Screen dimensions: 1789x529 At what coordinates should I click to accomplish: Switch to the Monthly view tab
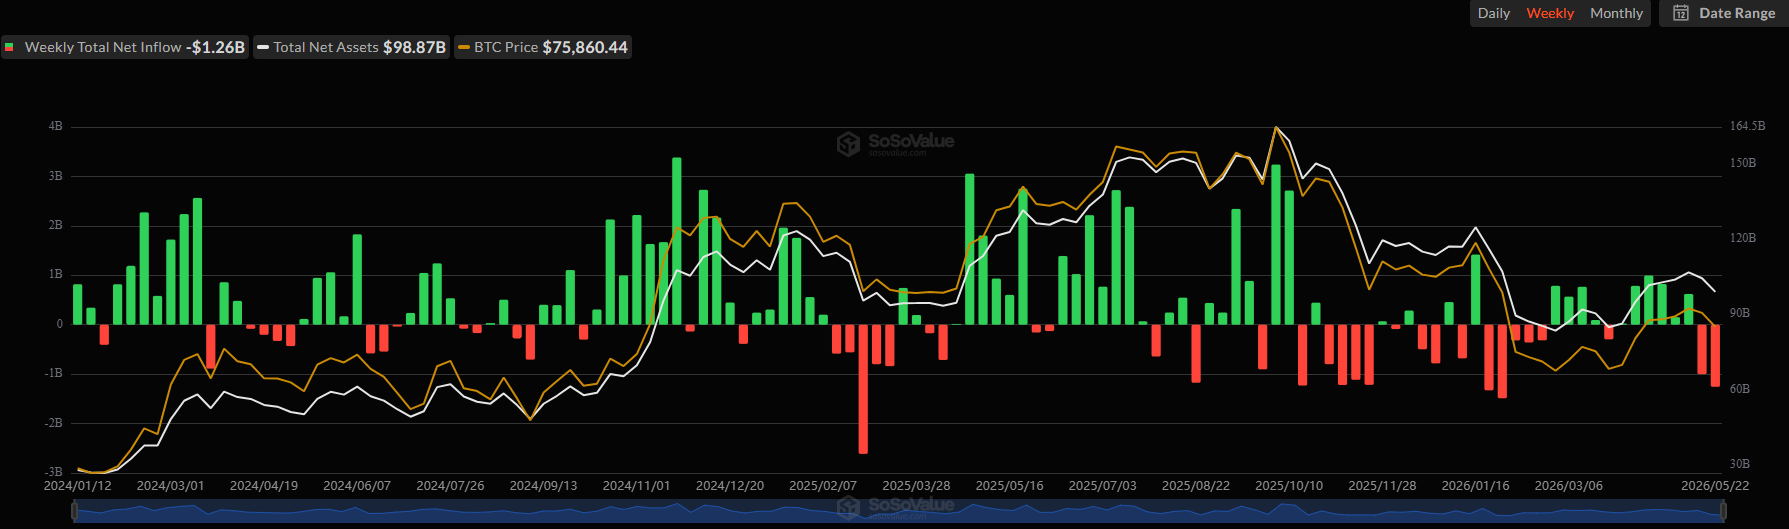point(1616,13)
